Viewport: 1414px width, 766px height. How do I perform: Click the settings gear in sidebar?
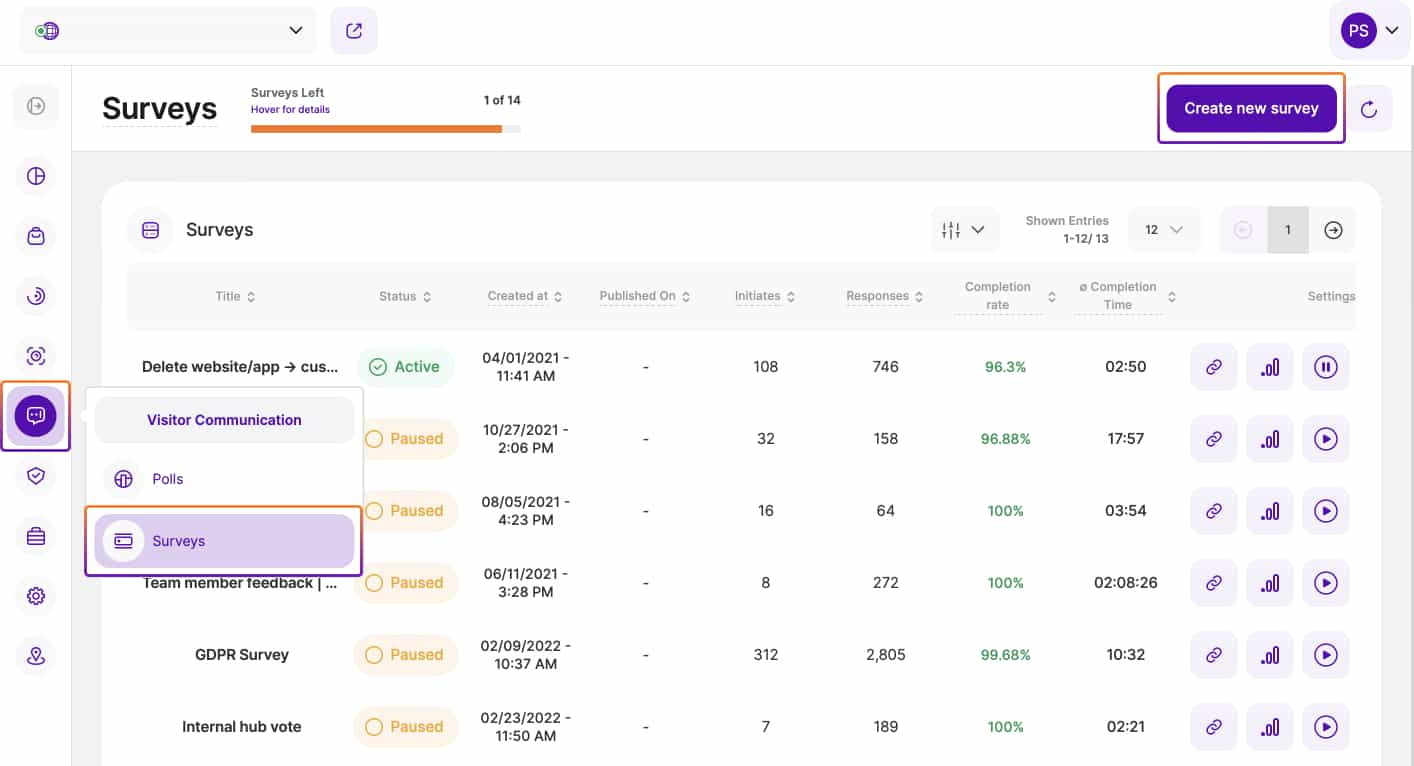click(x=36, y=596)
